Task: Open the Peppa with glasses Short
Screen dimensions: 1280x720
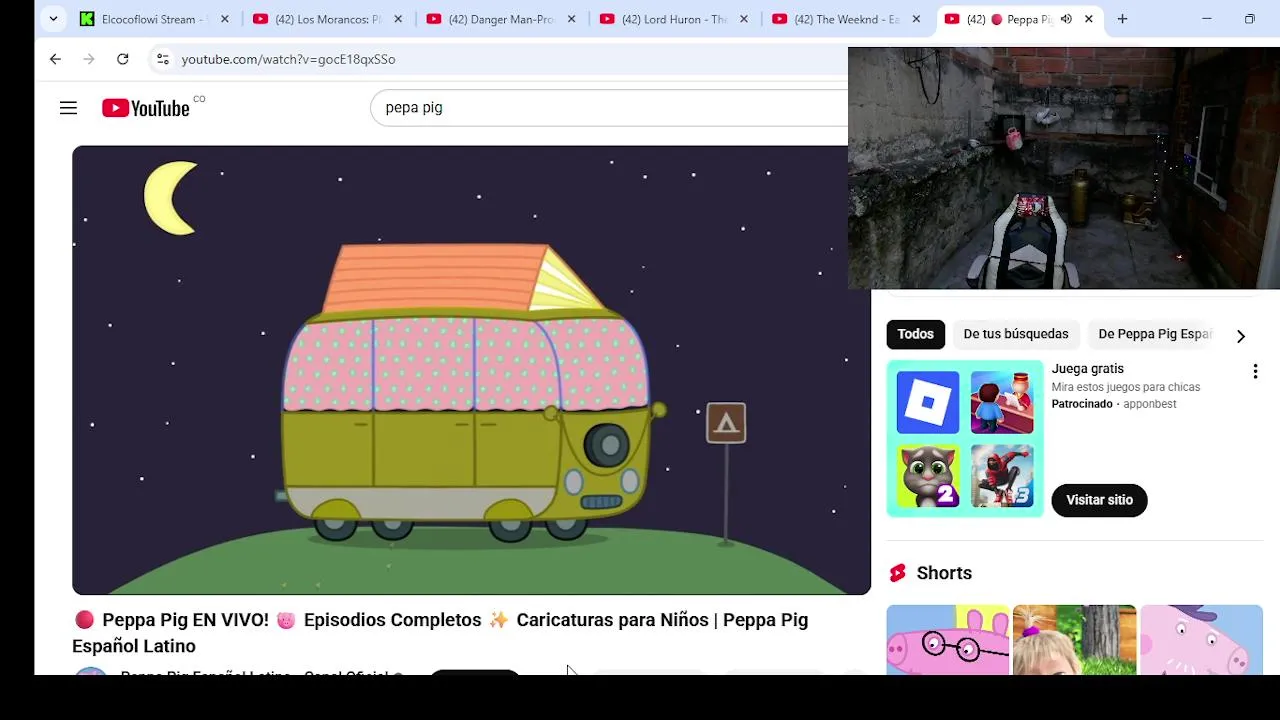Action: [x=947, y=640]
